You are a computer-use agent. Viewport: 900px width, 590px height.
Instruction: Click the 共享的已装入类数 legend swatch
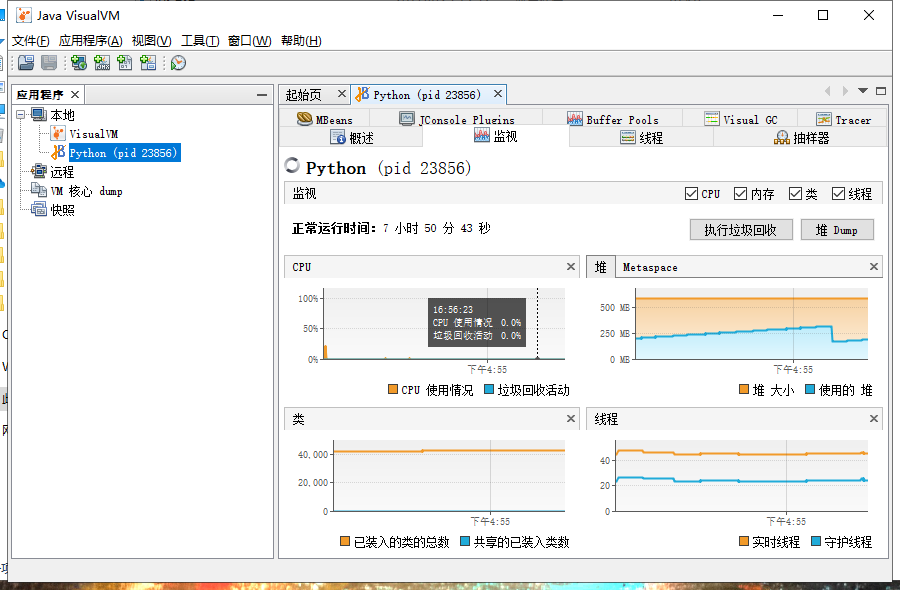point(465,541)
